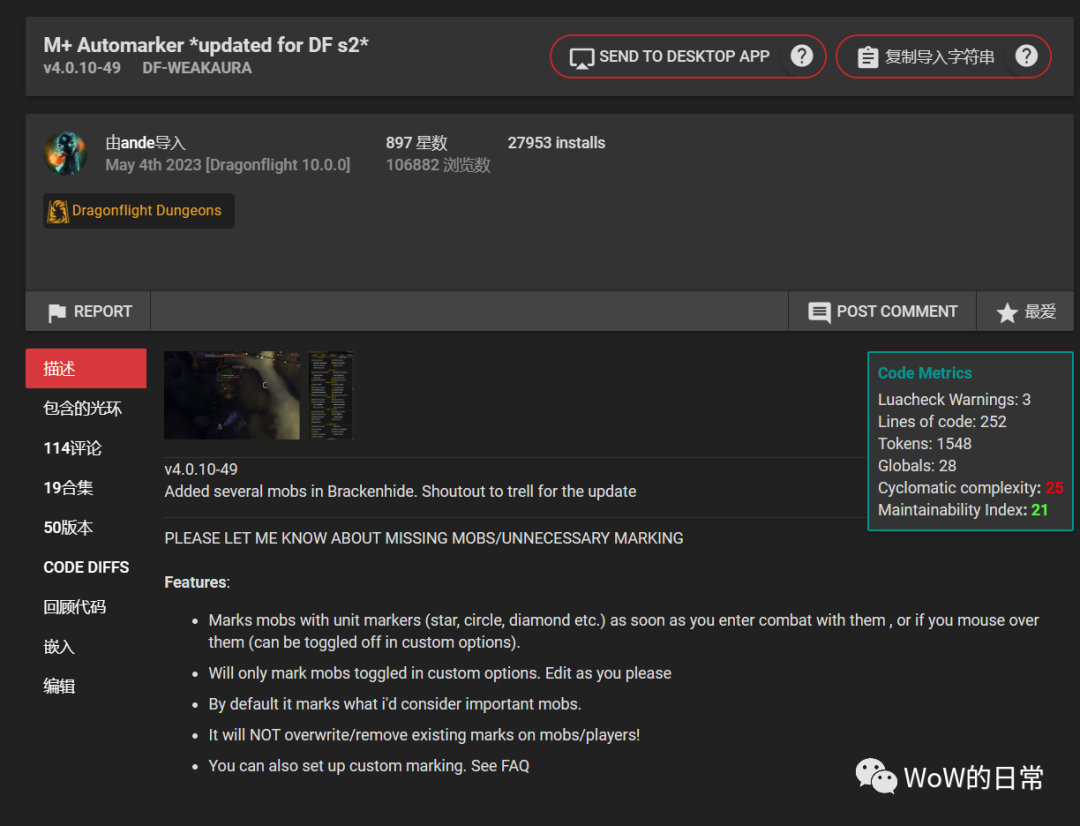Go to the 回顾代码 code review tab
The width and height of the screenshot is (1080, 826).
(75, 607)
